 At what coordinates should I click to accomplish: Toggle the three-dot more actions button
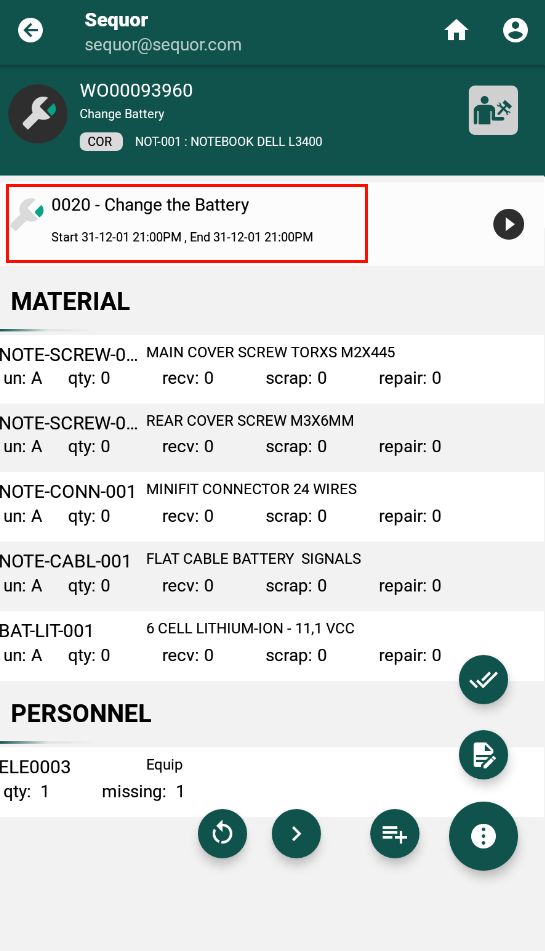pyautogui.click(x=483, y=836)
